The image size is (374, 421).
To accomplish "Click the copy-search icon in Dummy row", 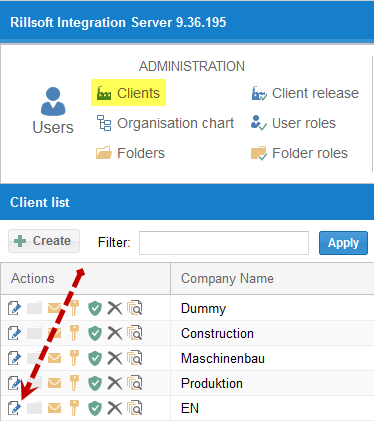I will (135, 308).
